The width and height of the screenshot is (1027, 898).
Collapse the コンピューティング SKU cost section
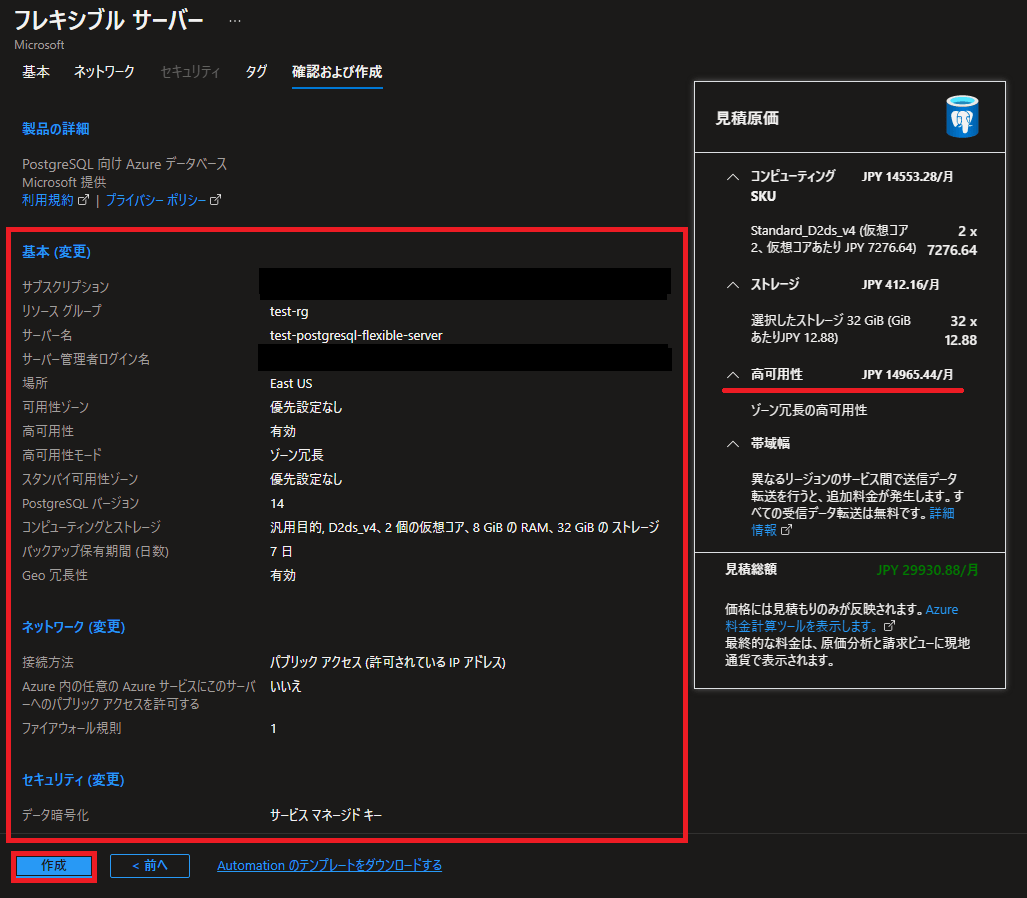click(x=733, y=177)
